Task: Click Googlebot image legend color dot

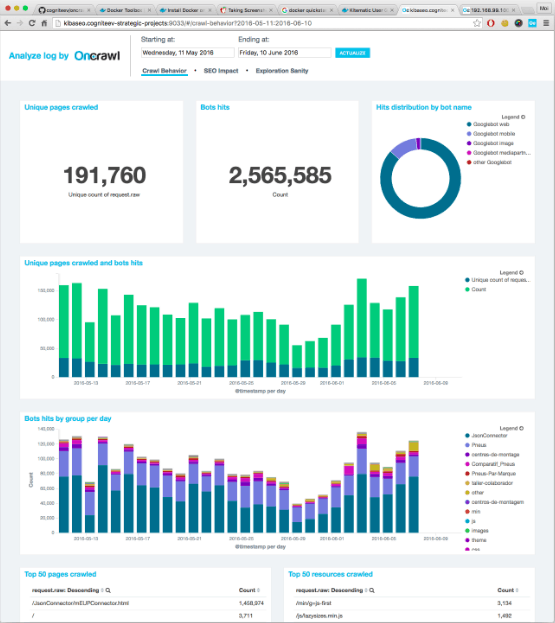Action: click(469, 143)
